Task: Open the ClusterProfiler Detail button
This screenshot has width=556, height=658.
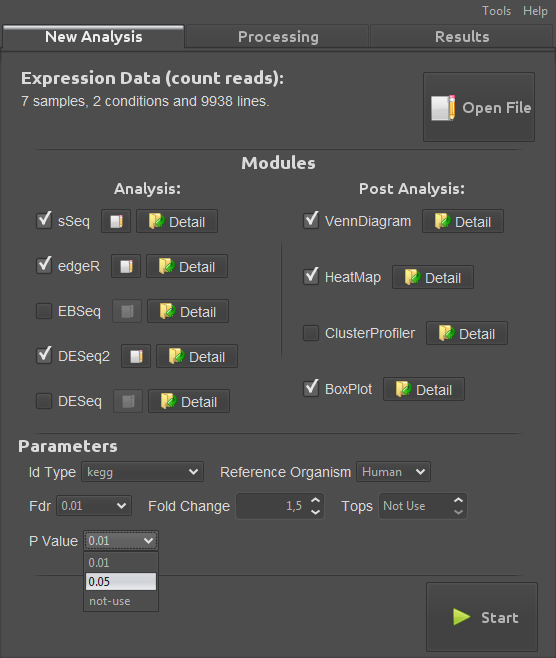Action: coord(467,333)
